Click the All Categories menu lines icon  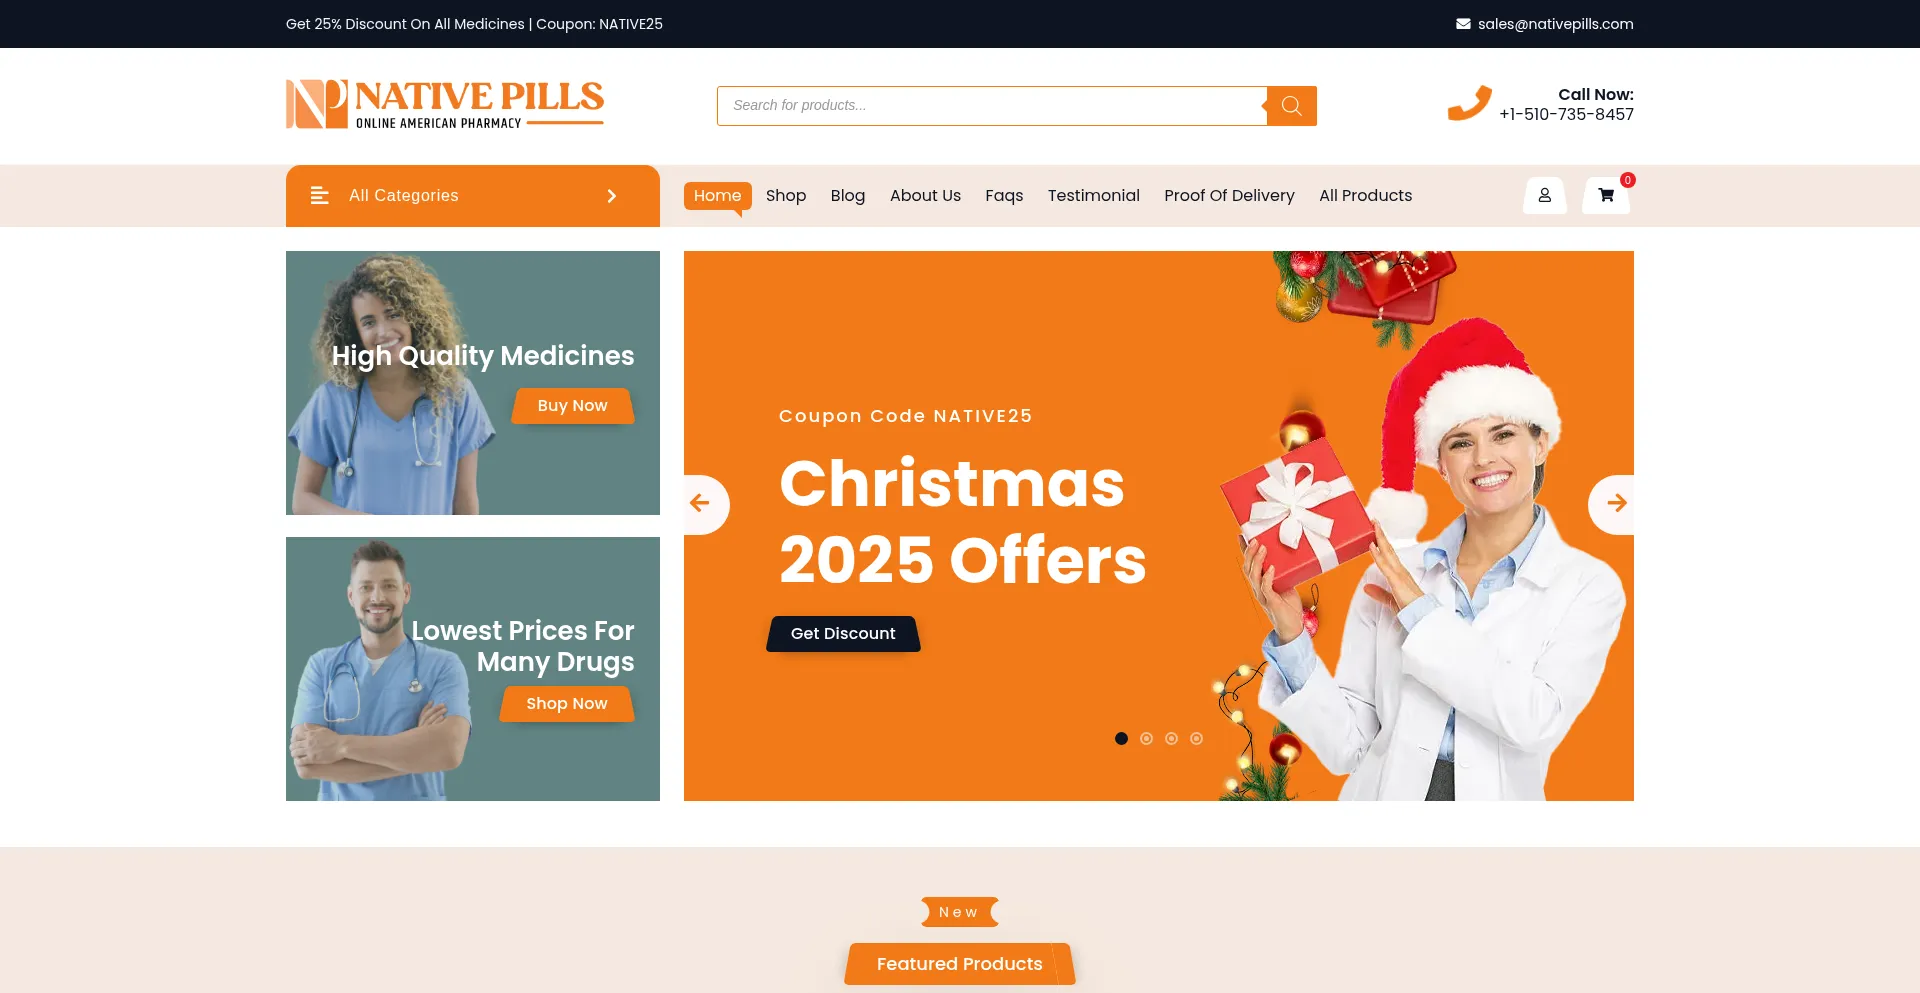[320, 196]
